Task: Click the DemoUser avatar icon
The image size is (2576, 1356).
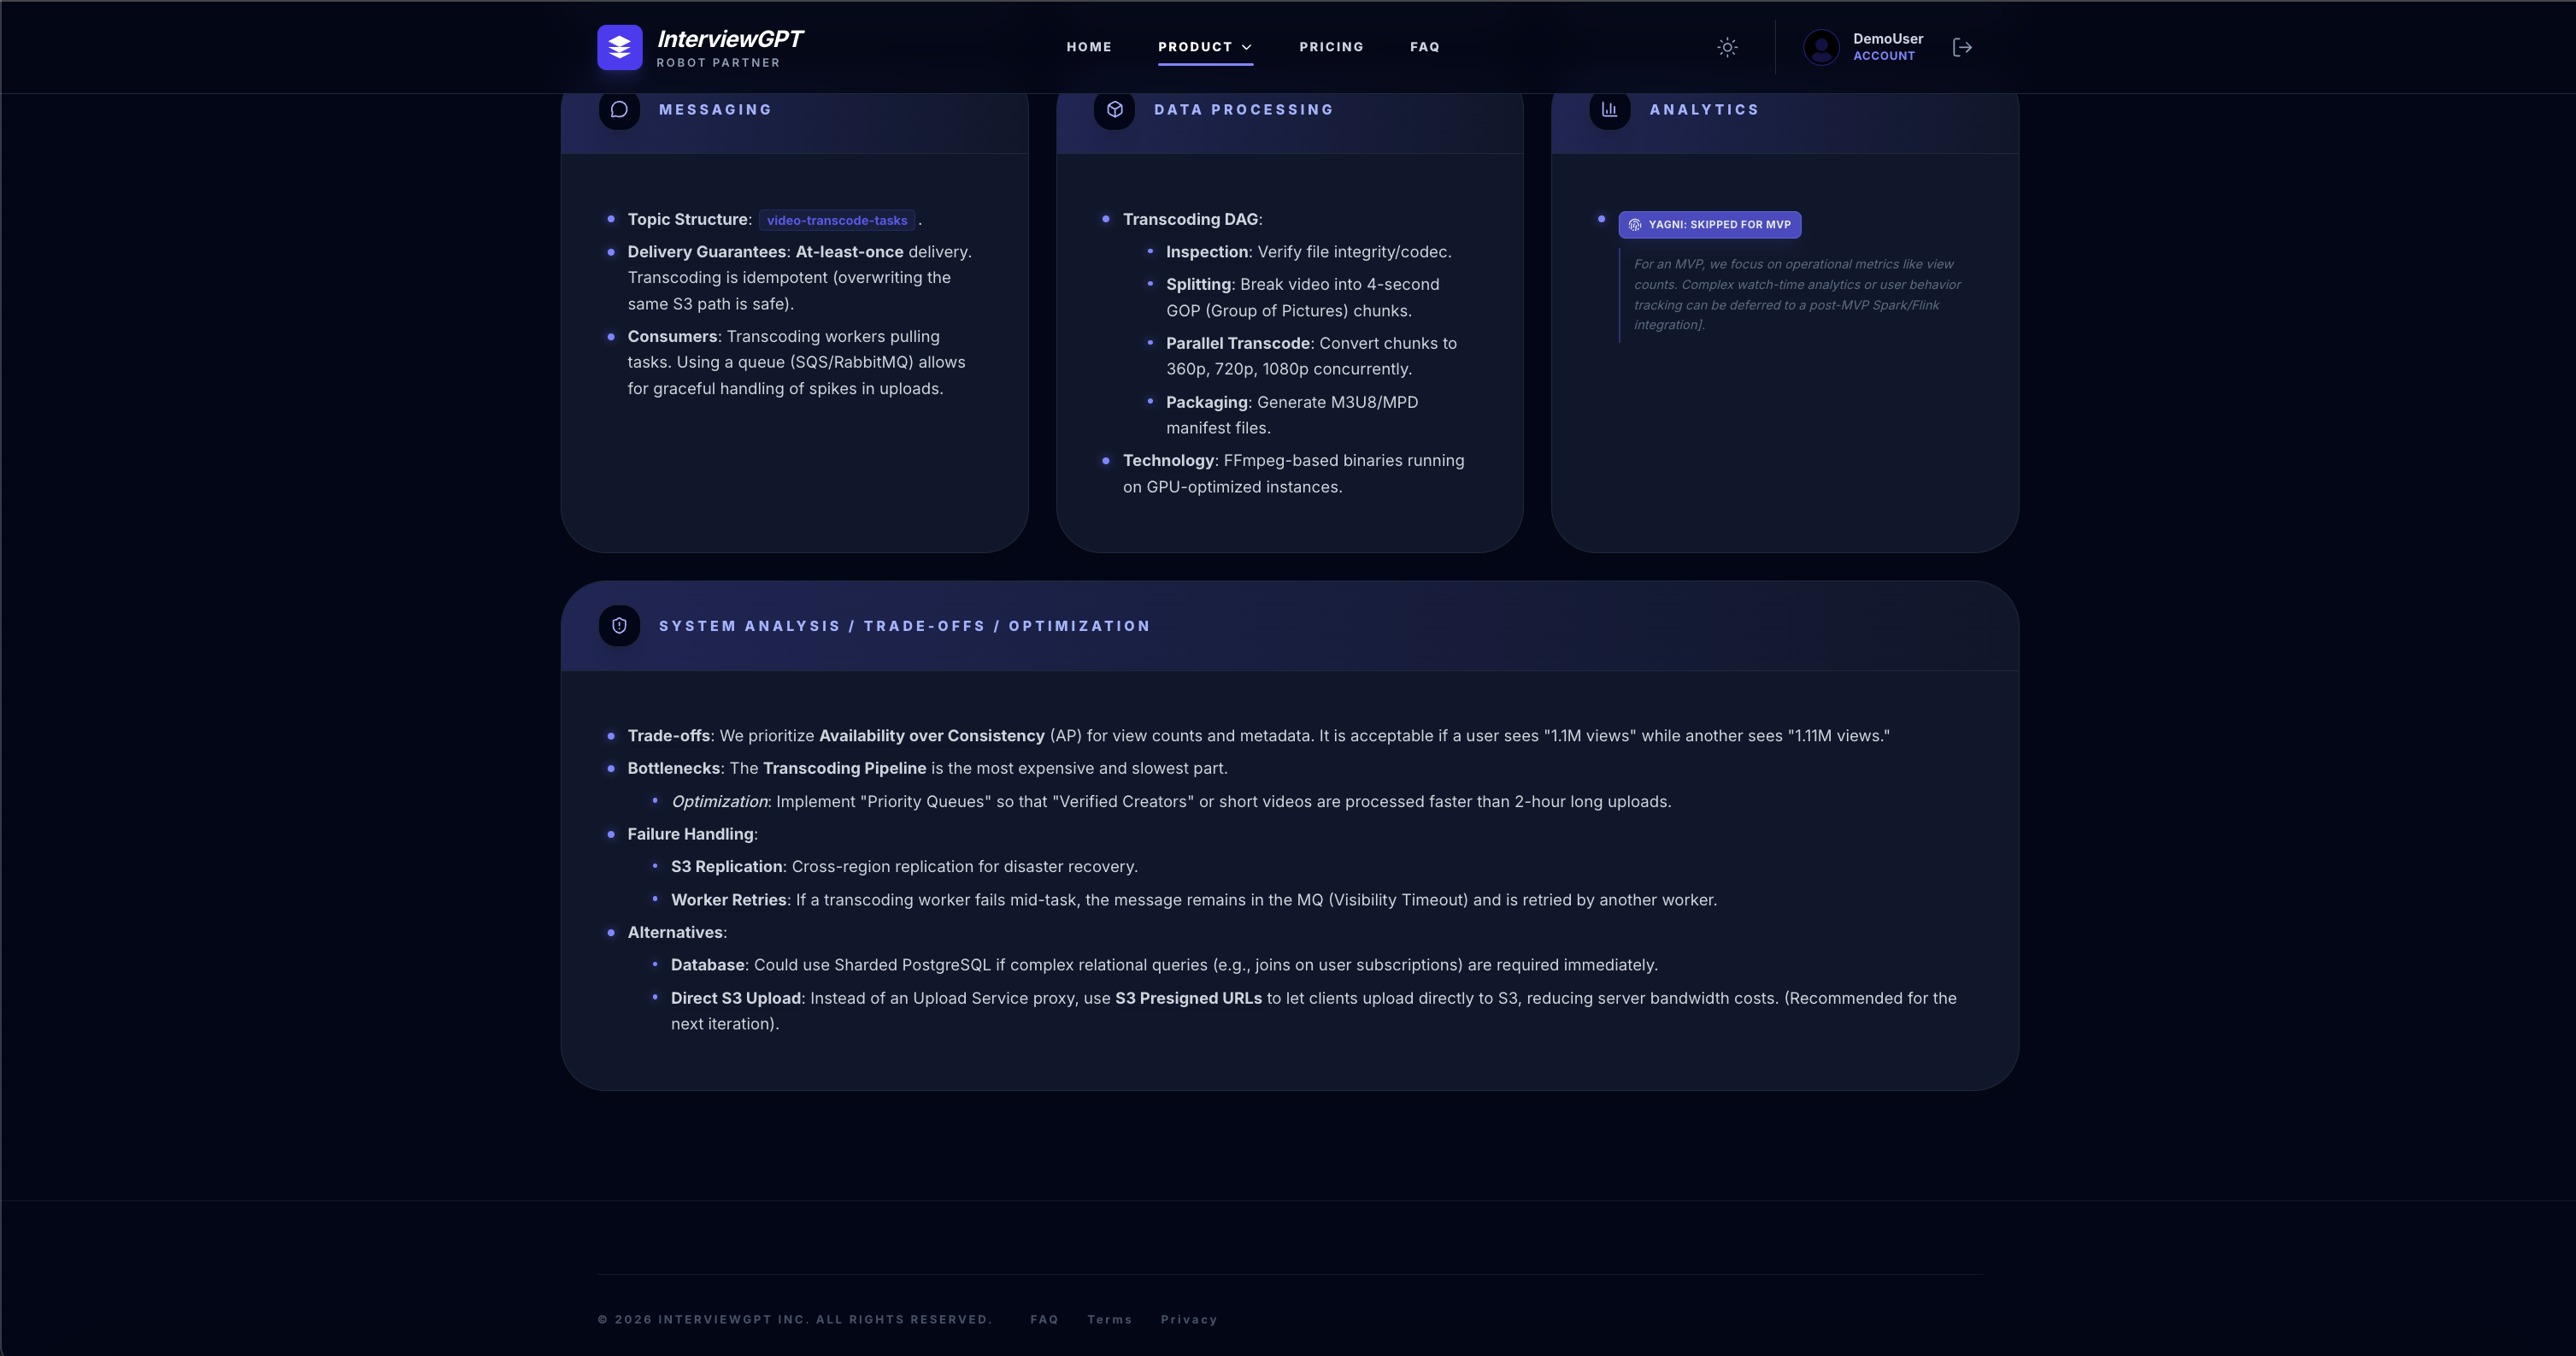Action: point(1822,47)
